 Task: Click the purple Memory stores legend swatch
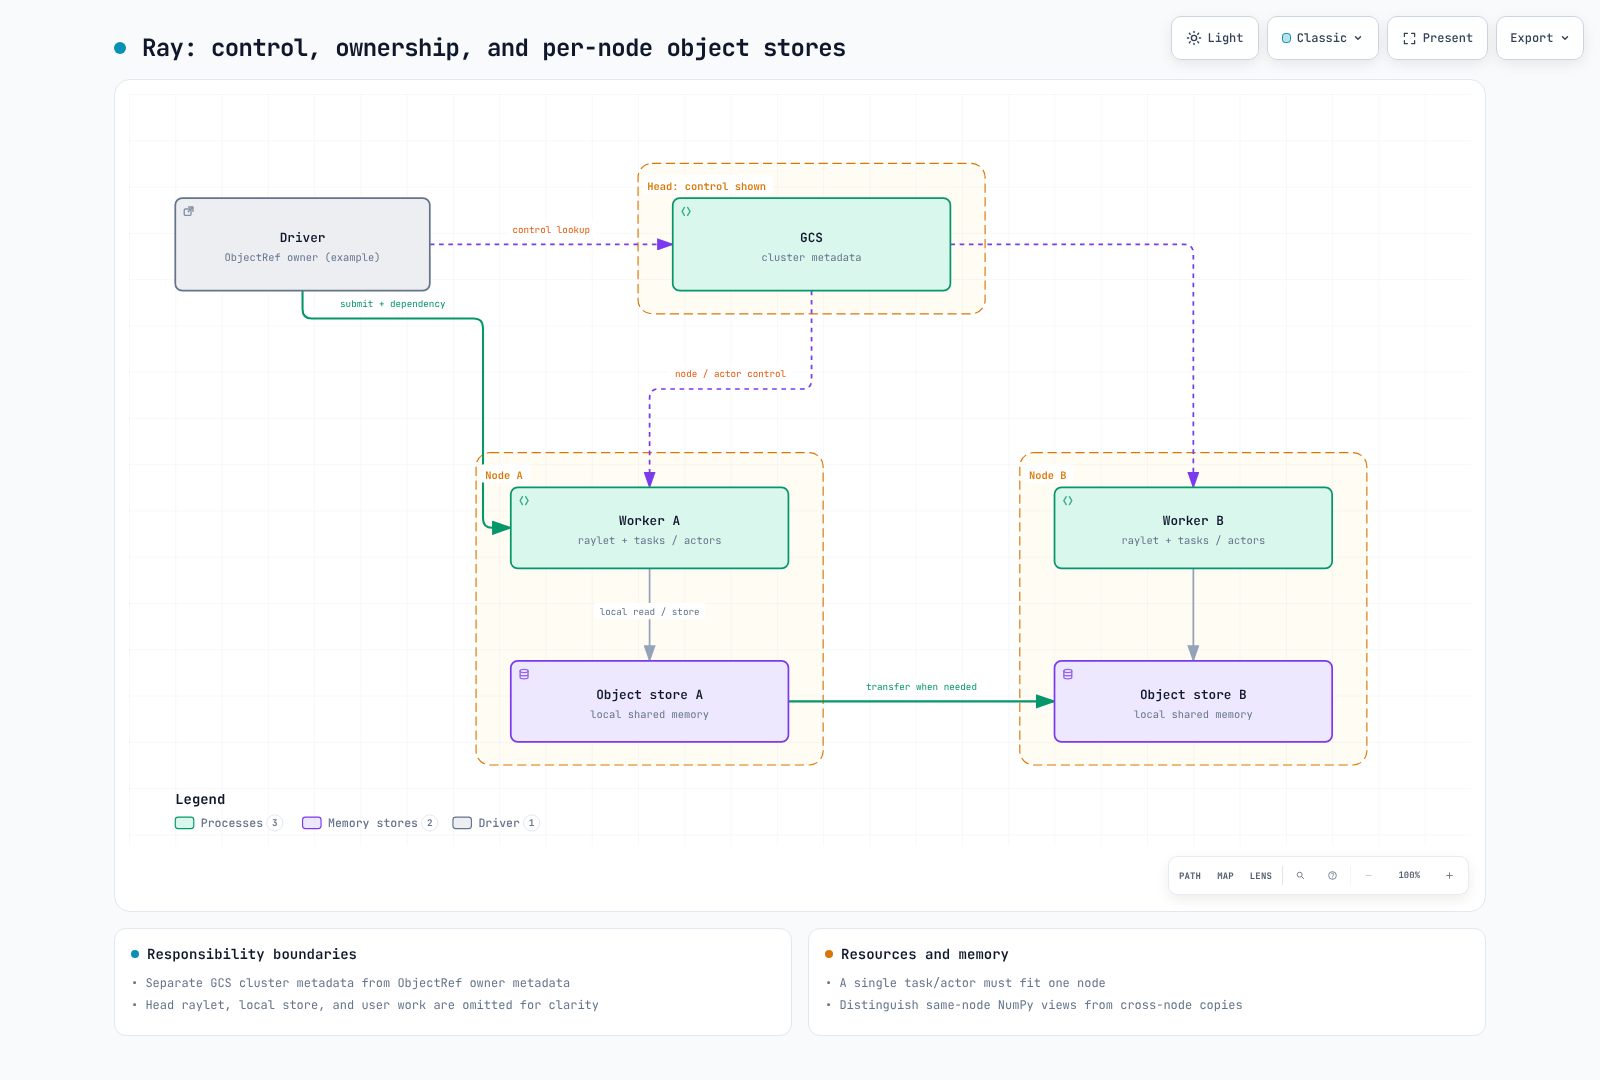(x=312, y=823)
